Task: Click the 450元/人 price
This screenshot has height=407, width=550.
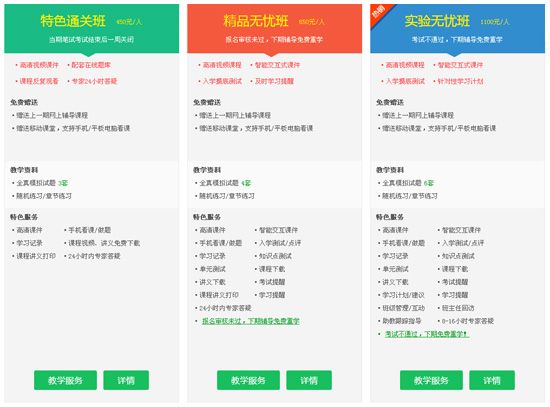Action: (x=129, y=22)
